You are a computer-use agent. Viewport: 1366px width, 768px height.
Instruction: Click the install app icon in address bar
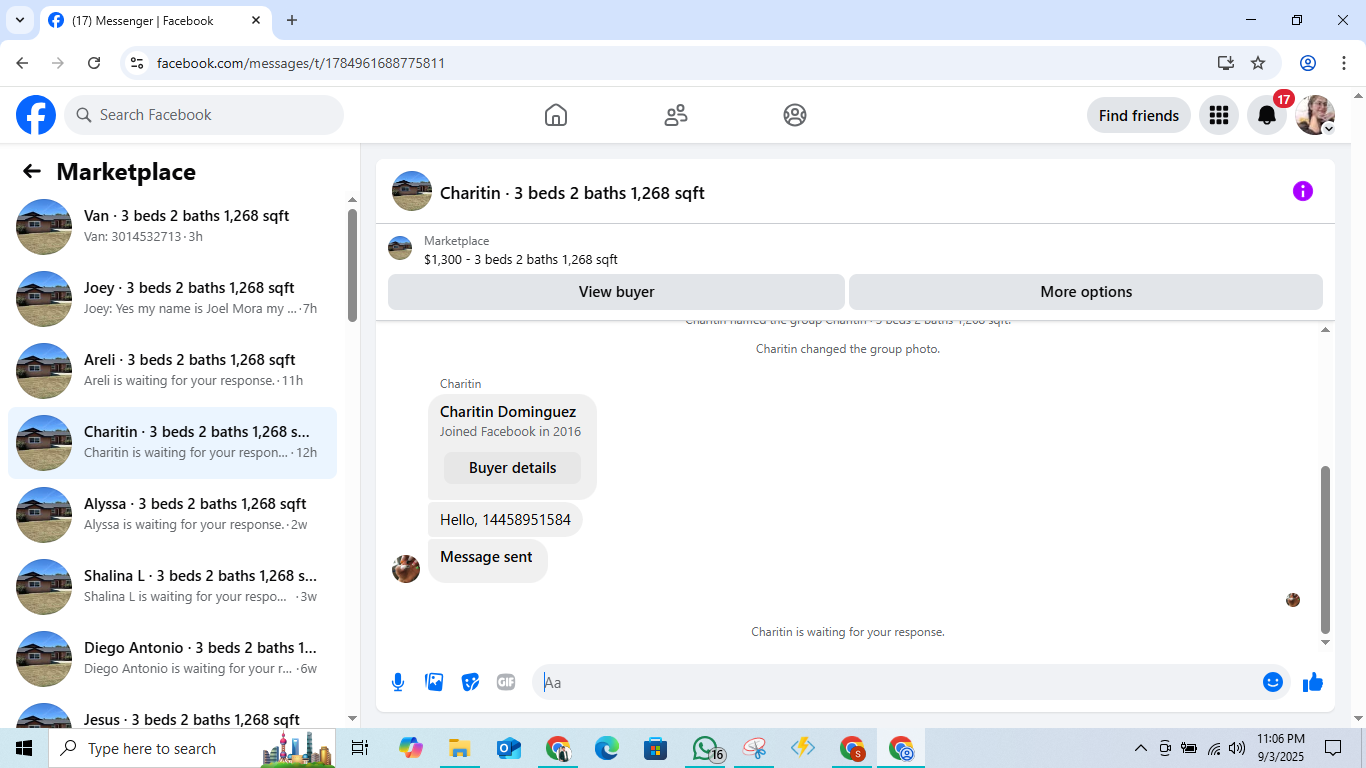pyautogui.click(x=1226, y=63)
